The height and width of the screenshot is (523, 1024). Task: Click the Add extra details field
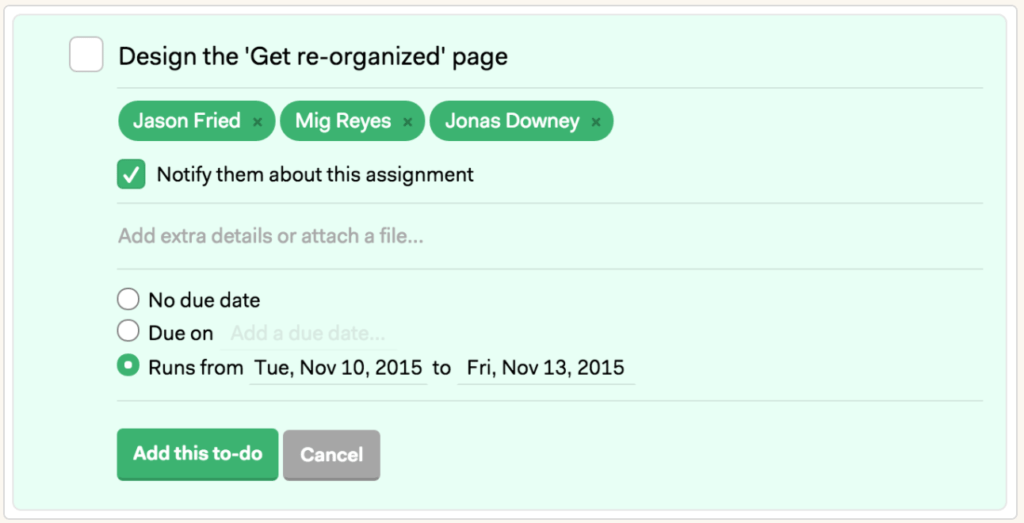(x=550, y=236)
